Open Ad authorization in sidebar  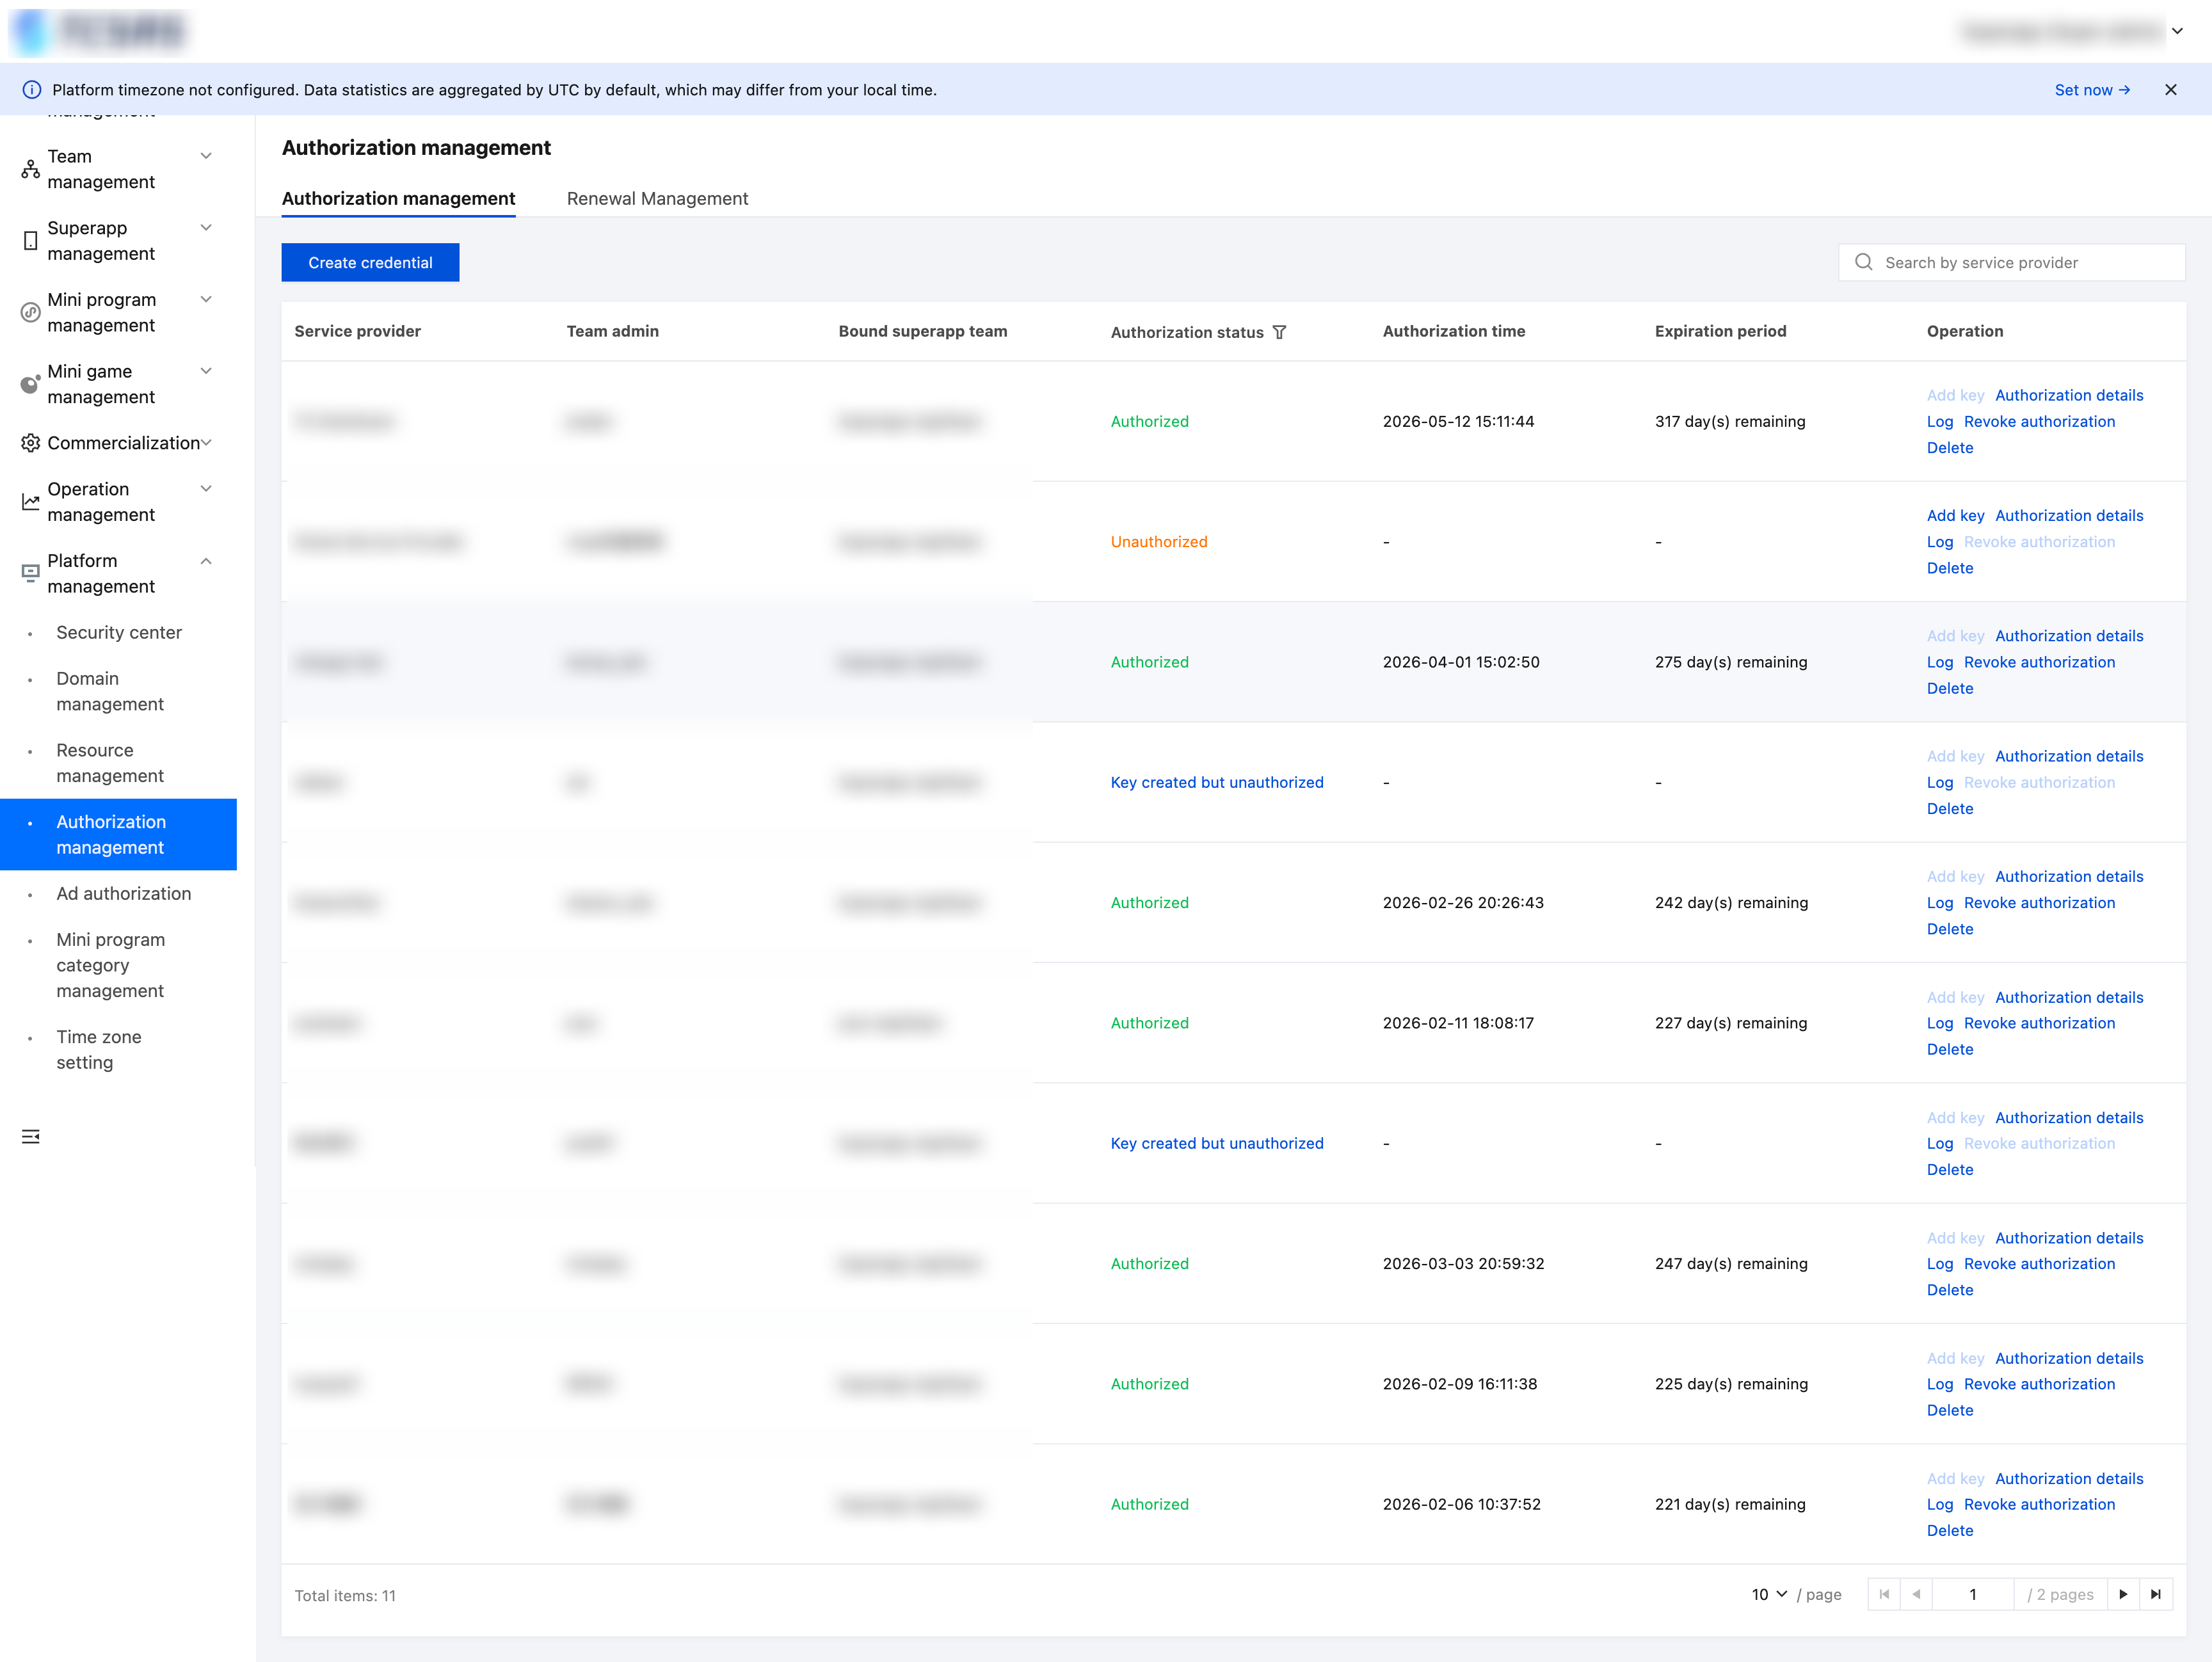(124, 893)
